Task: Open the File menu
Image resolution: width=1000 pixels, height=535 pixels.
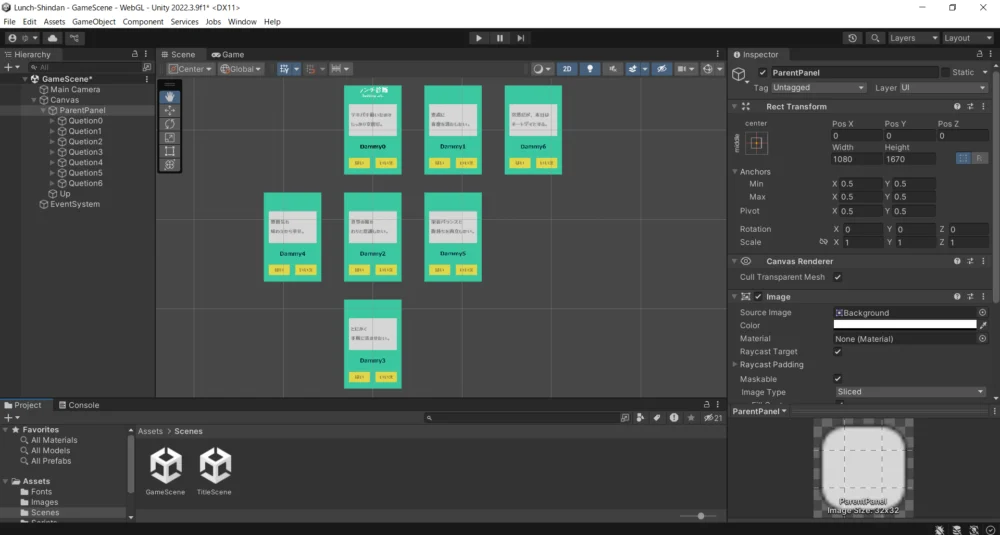Action: (x=10, y=22)
